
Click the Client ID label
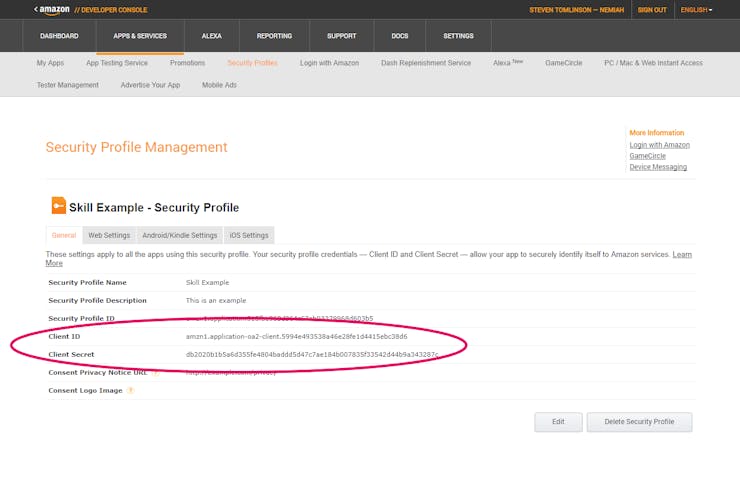64,337
